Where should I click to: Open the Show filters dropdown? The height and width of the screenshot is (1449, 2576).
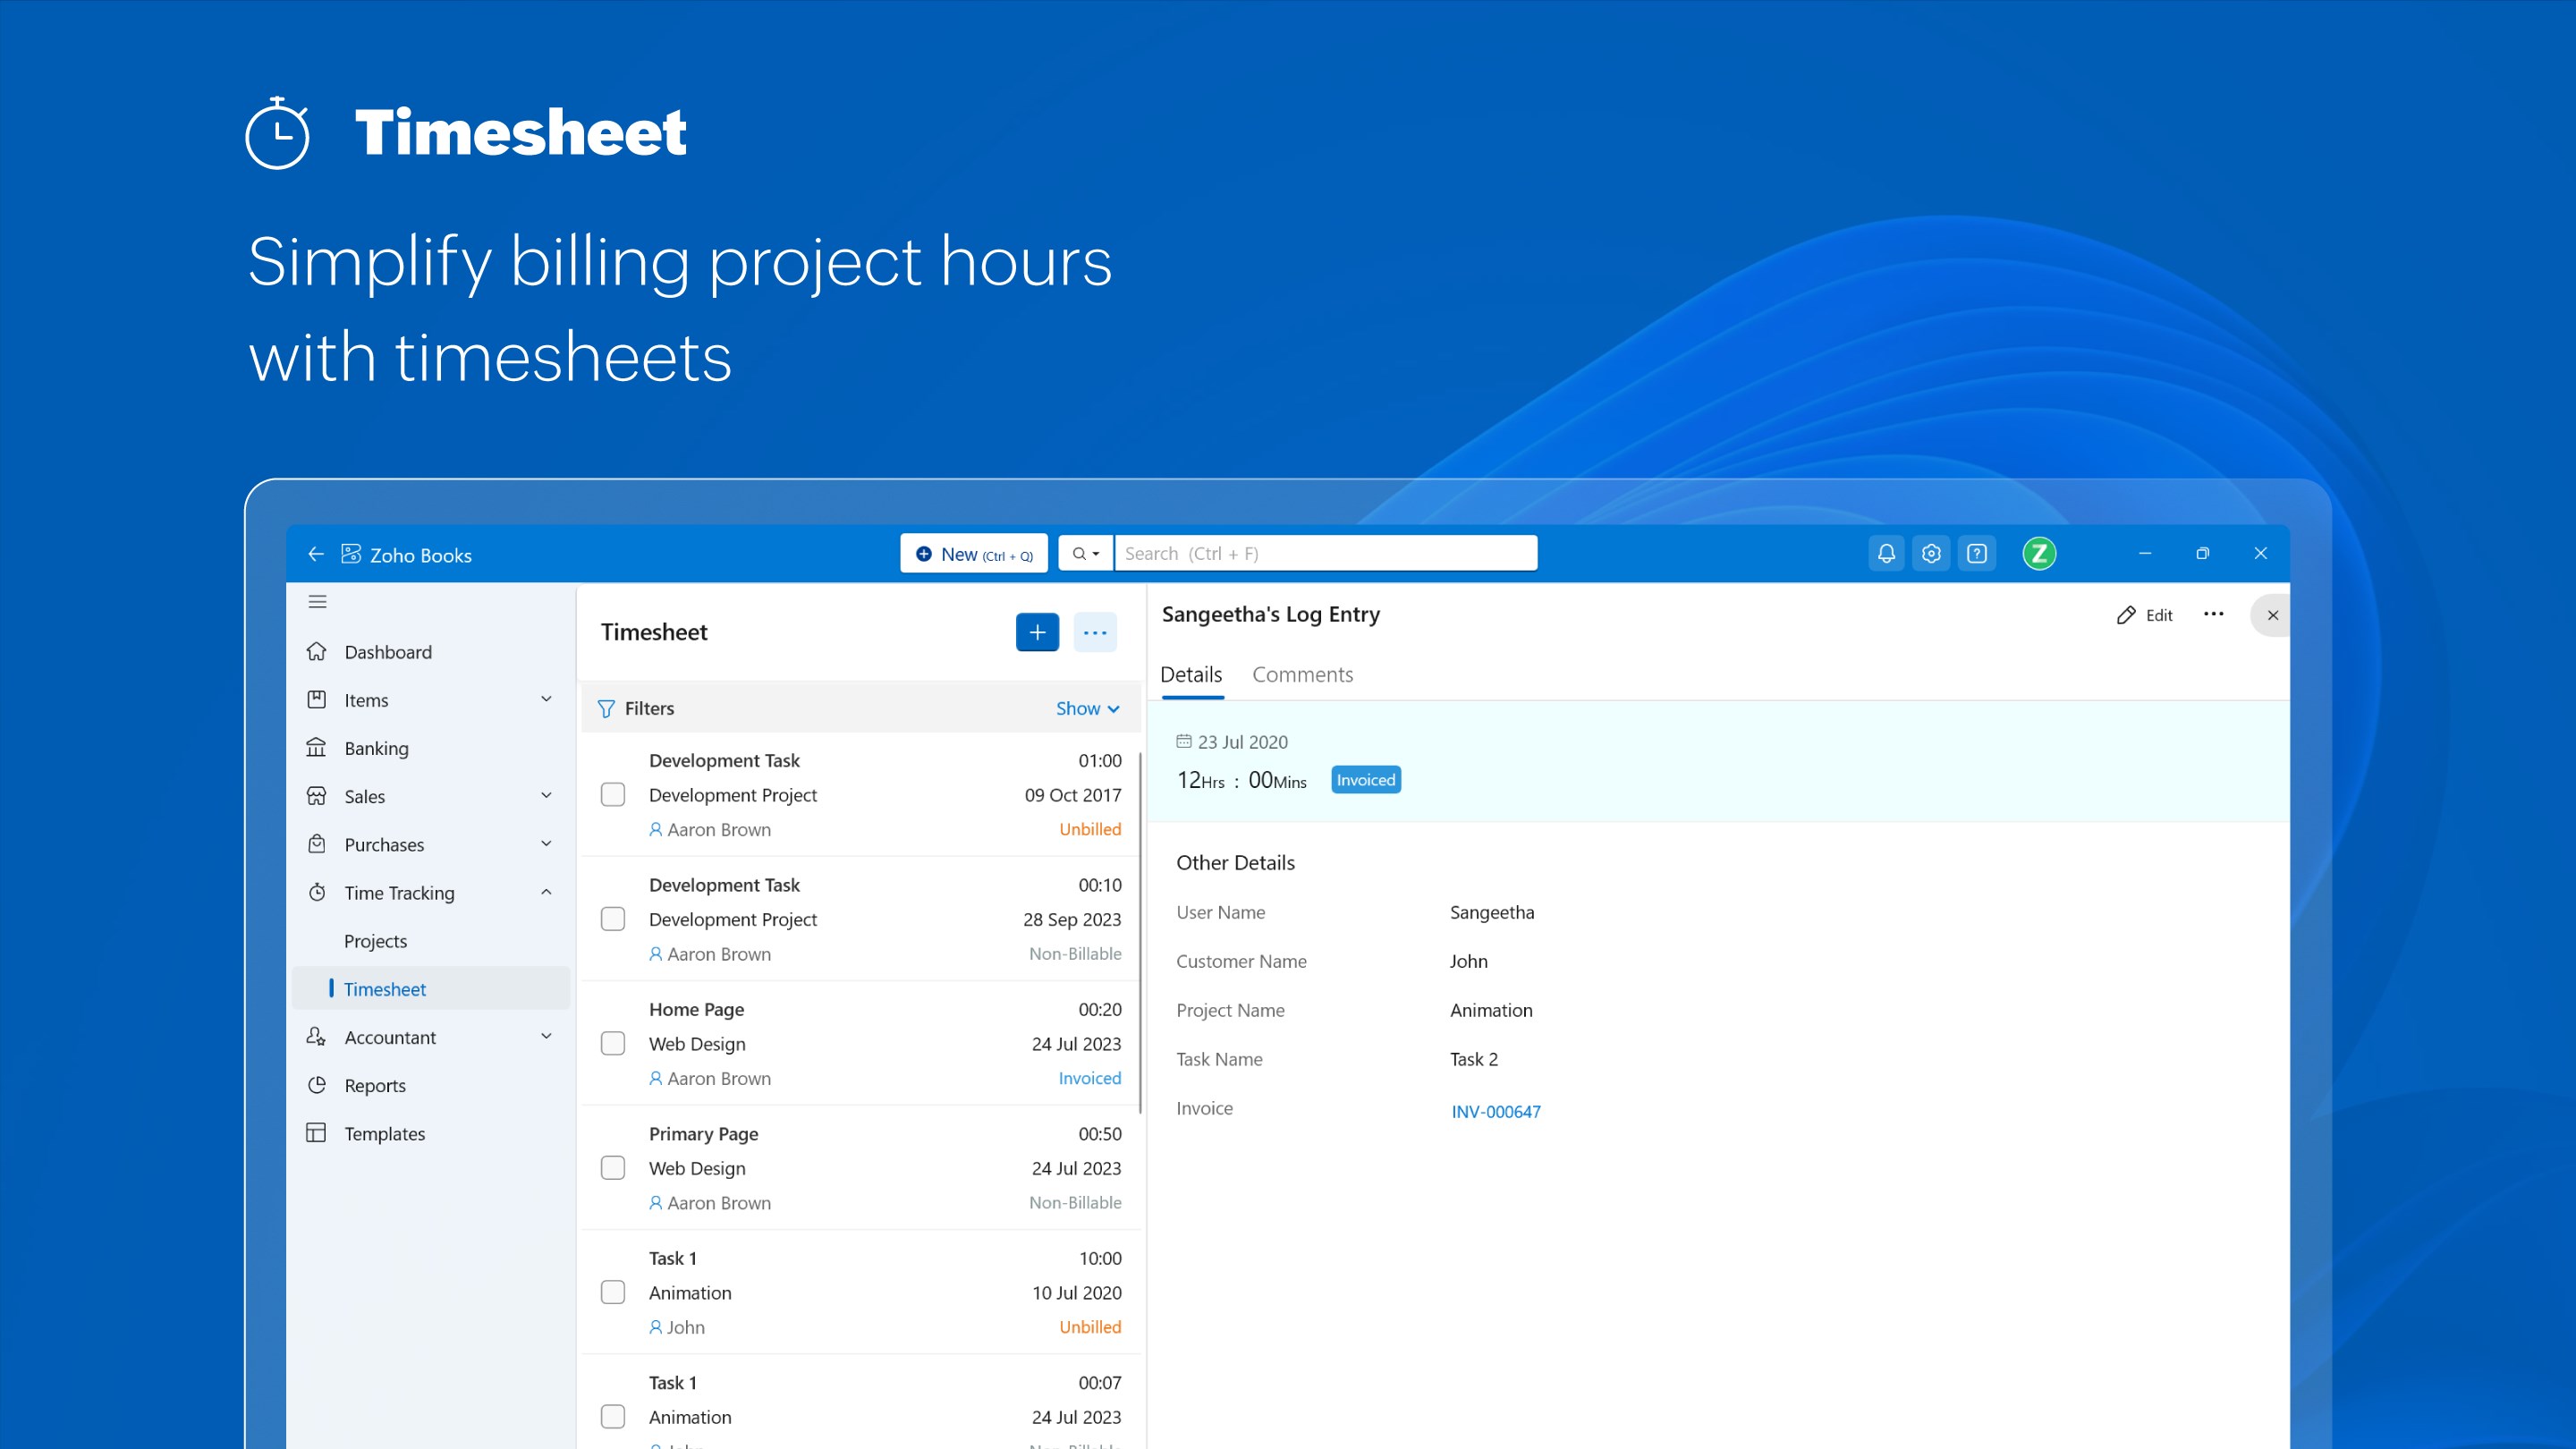pyautogui.click(x=1087, y=708)
